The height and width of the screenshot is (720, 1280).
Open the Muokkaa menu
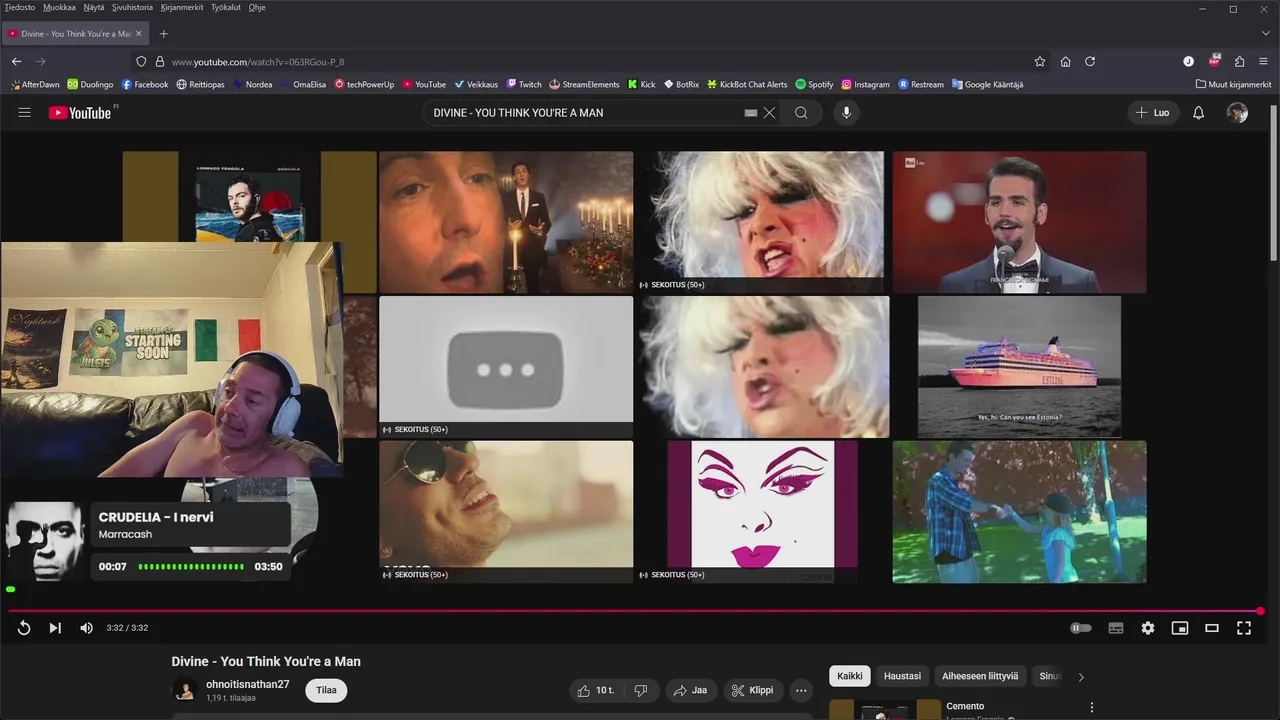pos(59,7)
